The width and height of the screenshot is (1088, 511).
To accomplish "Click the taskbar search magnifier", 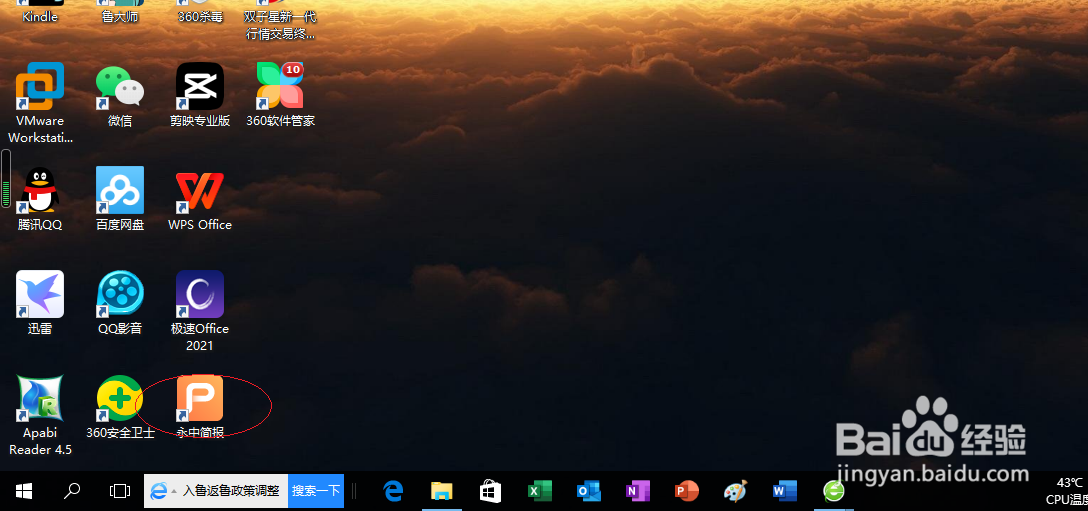I will click(71, 491).
